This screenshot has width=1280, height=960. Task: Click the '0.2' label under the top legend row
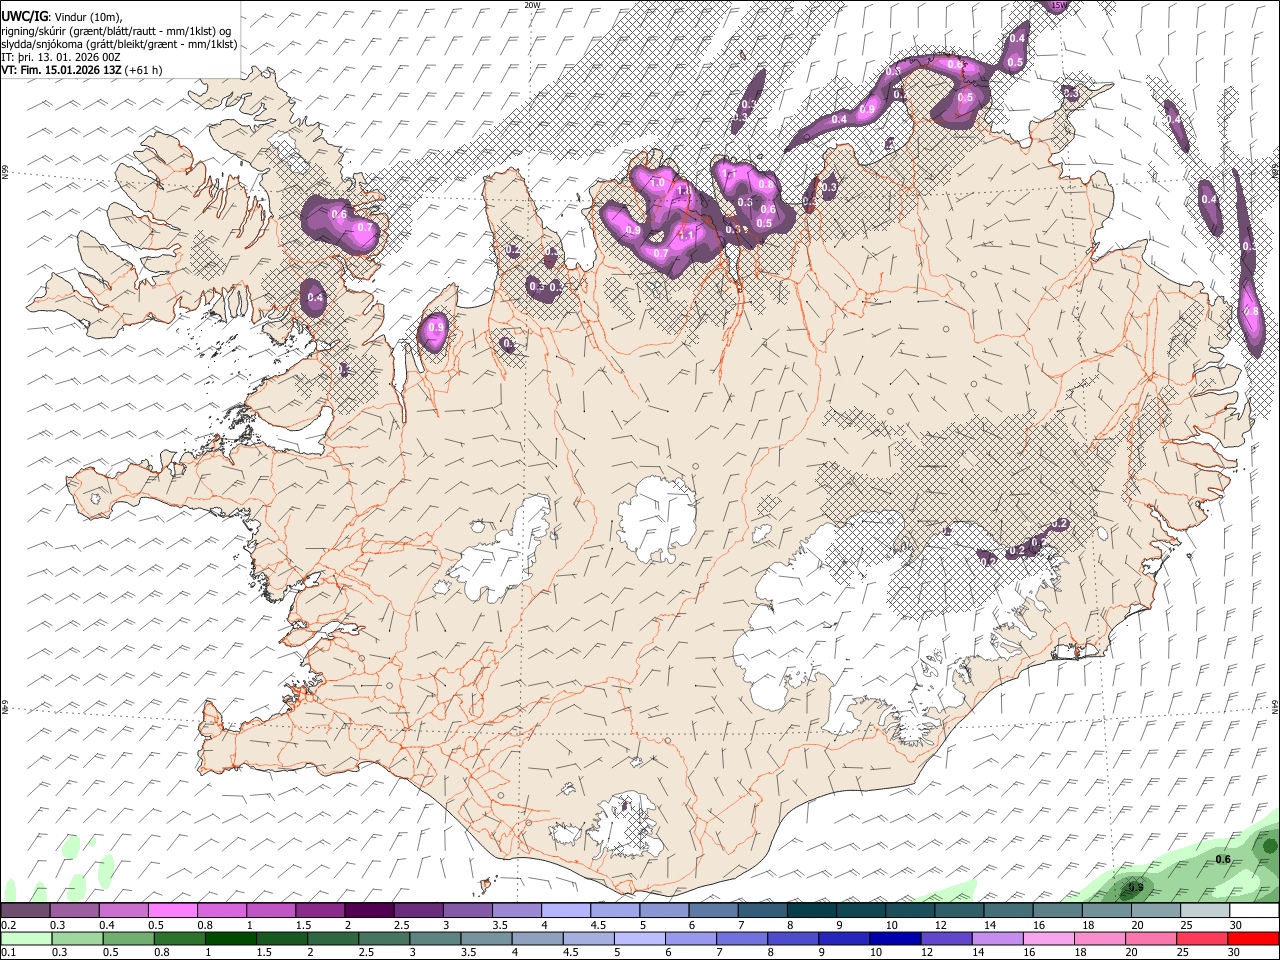coord(8,925)
